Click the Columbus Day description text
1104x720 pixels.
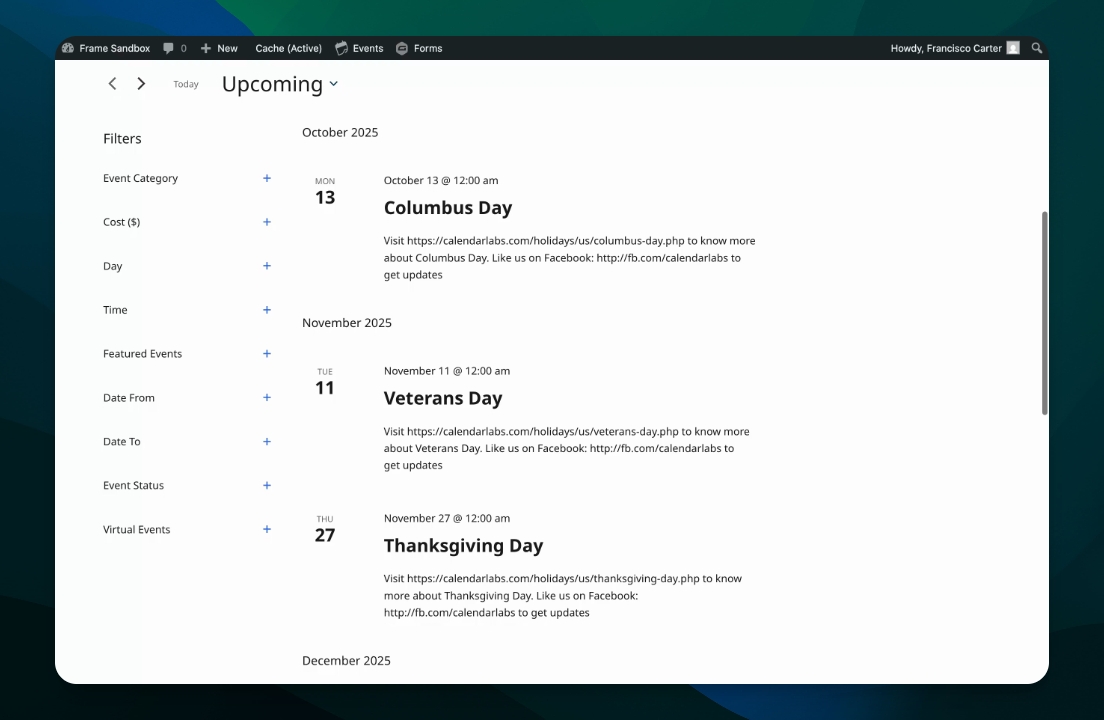point(570,258)
